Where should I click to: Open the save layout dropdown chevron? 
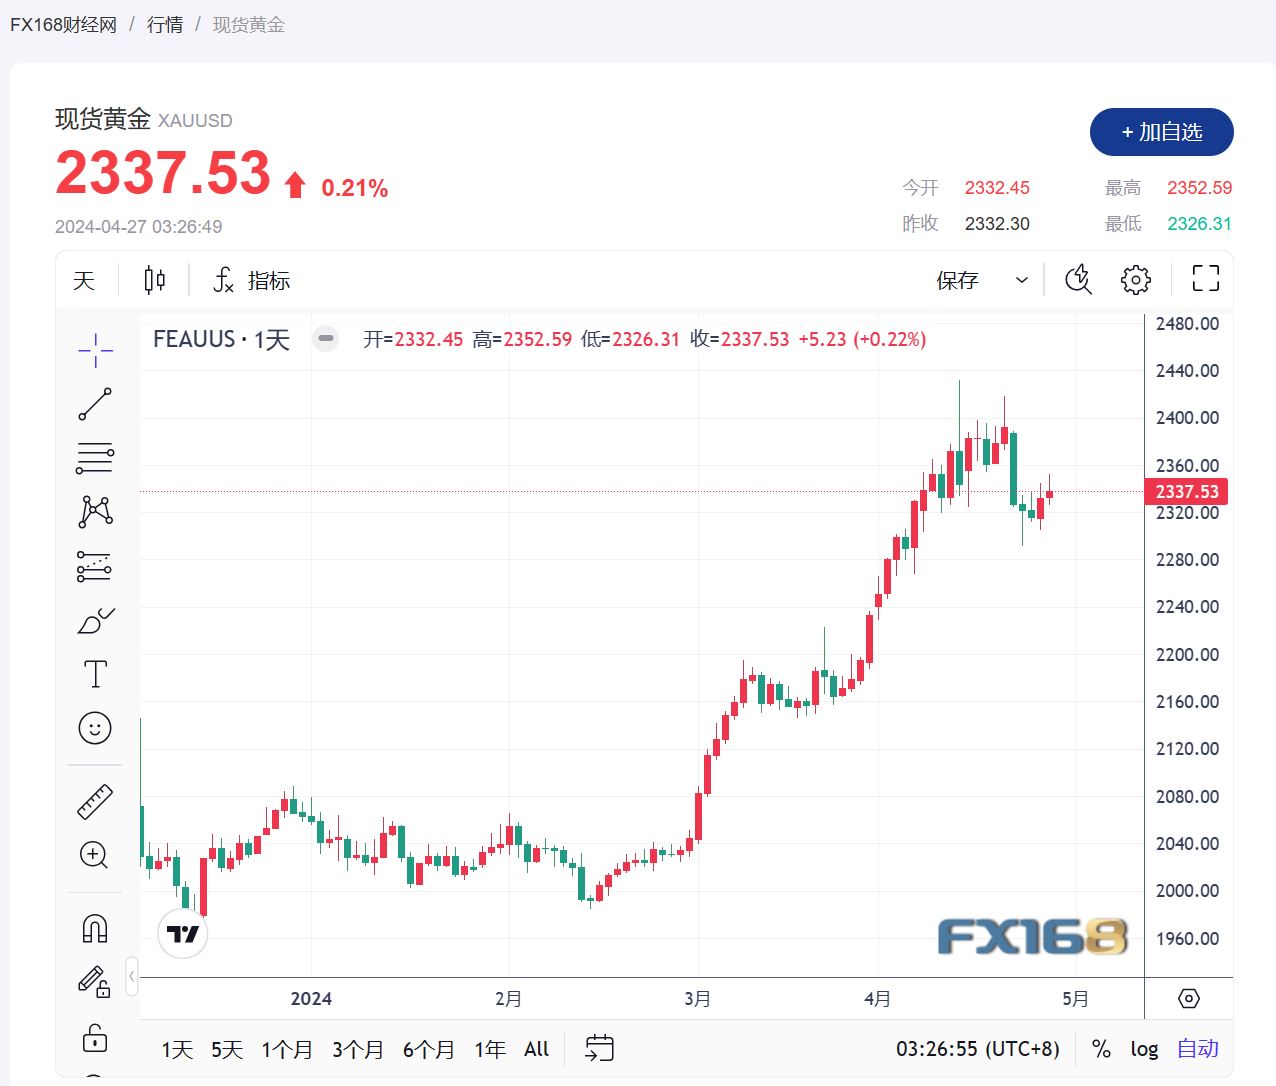(x=1021, y=280)
